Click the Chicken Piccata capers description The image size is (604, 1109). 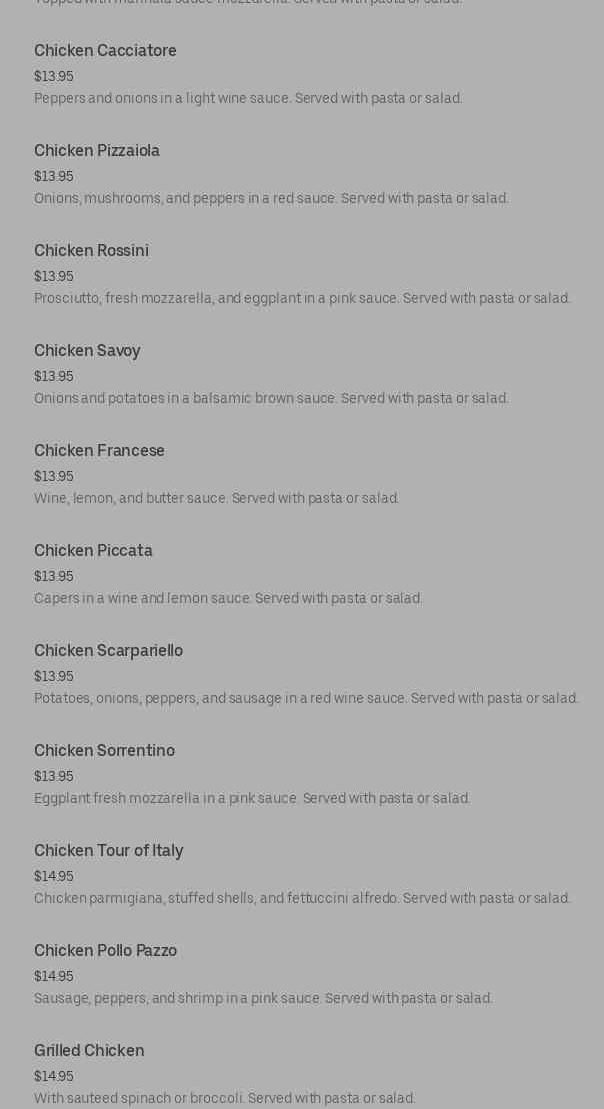click(x=228, y=598)
